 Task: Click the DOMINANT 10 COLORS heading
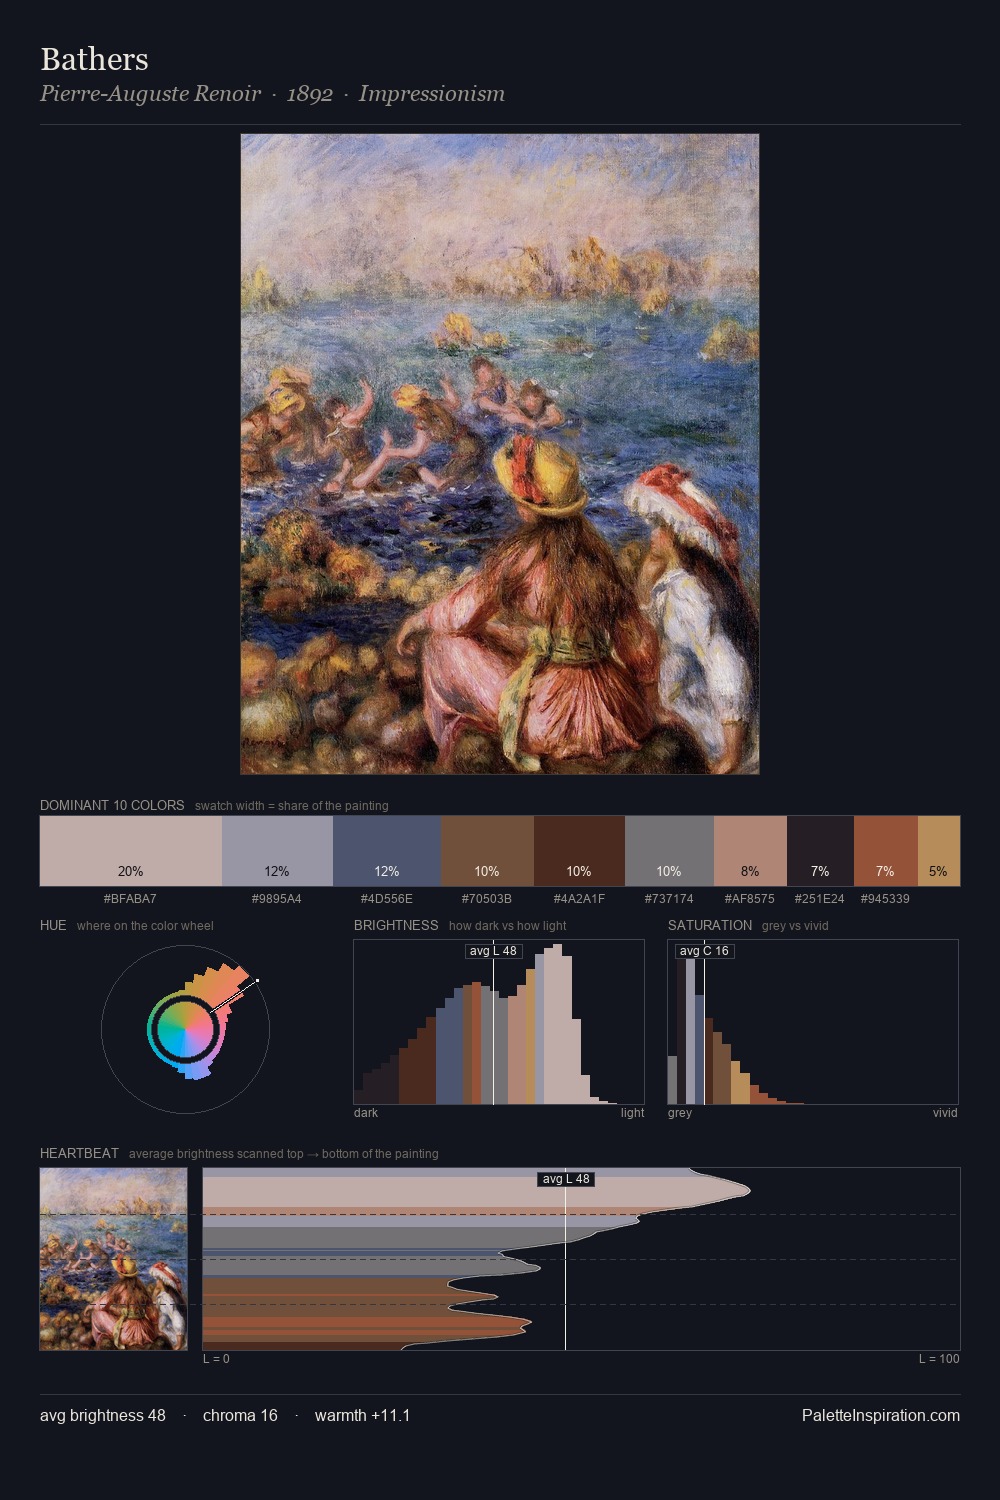point(112,805)
